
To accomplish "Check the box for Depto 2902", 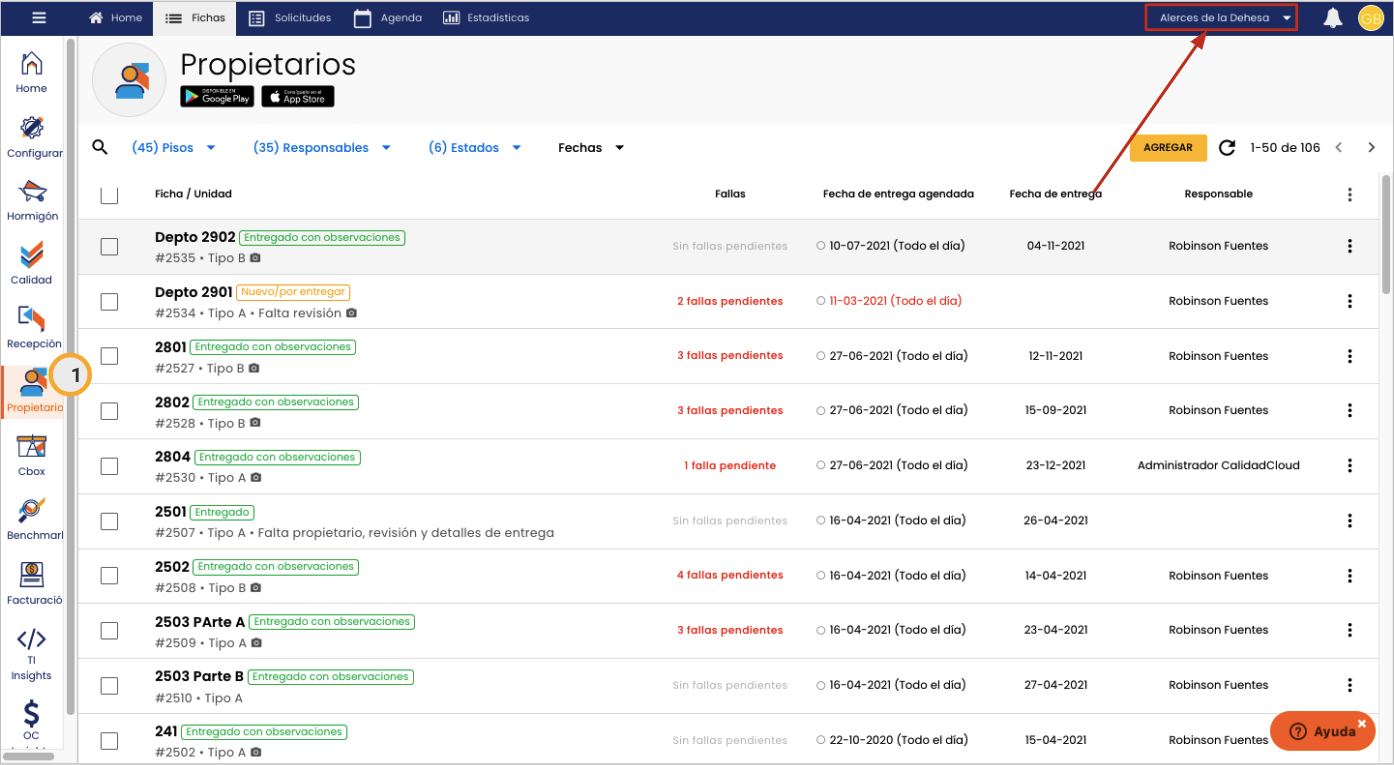I will pos(109,246).
